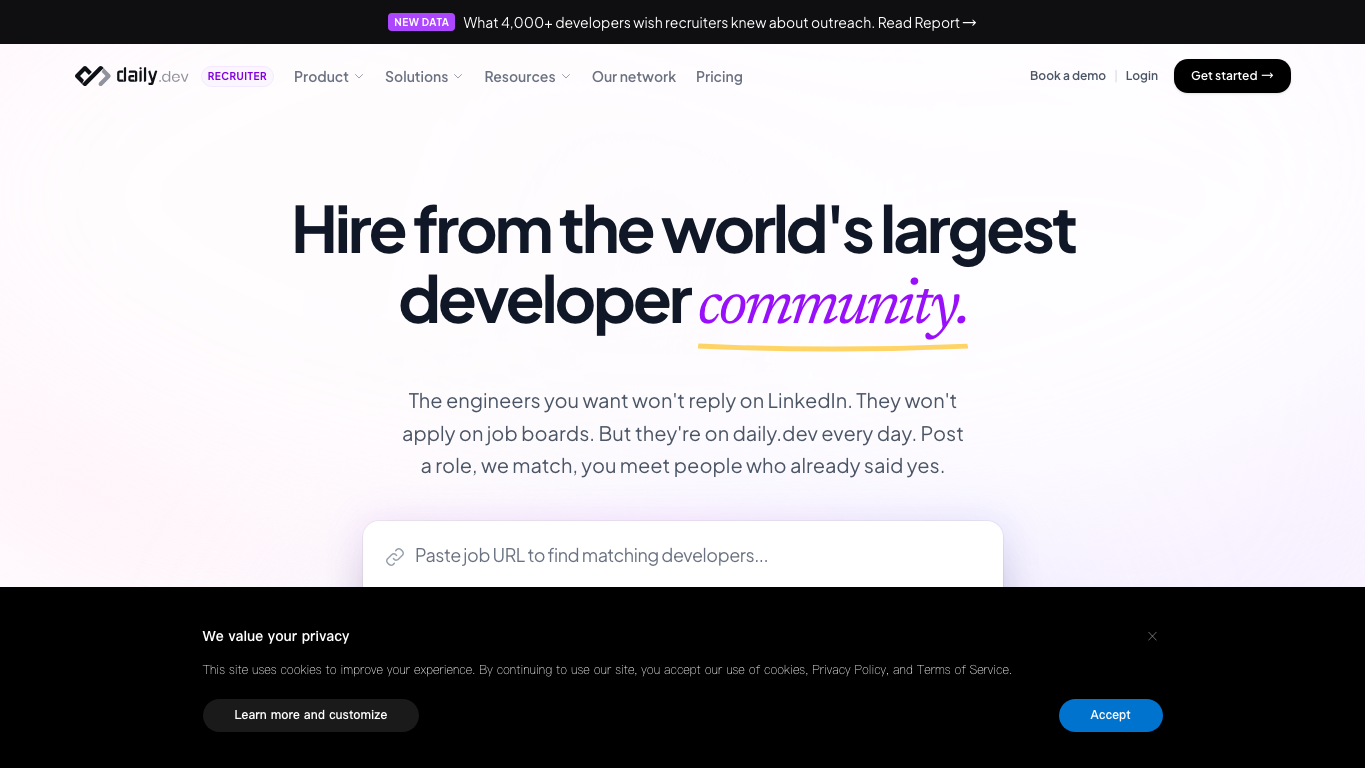Click the NEW DATA badge in top banner
This screenshot has height=768, width=1365.
click(421, 22)
